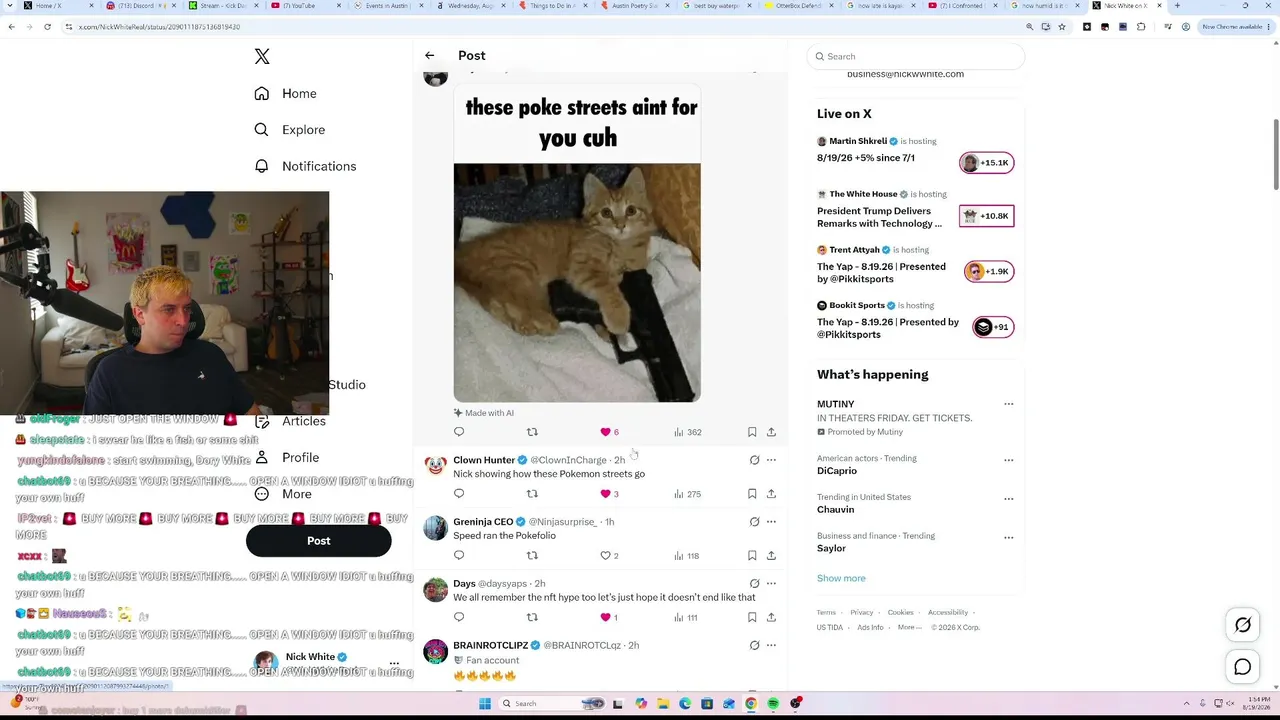Share Greninja CEO's comment
This screenshot has width=1280, height=720.
771,556
